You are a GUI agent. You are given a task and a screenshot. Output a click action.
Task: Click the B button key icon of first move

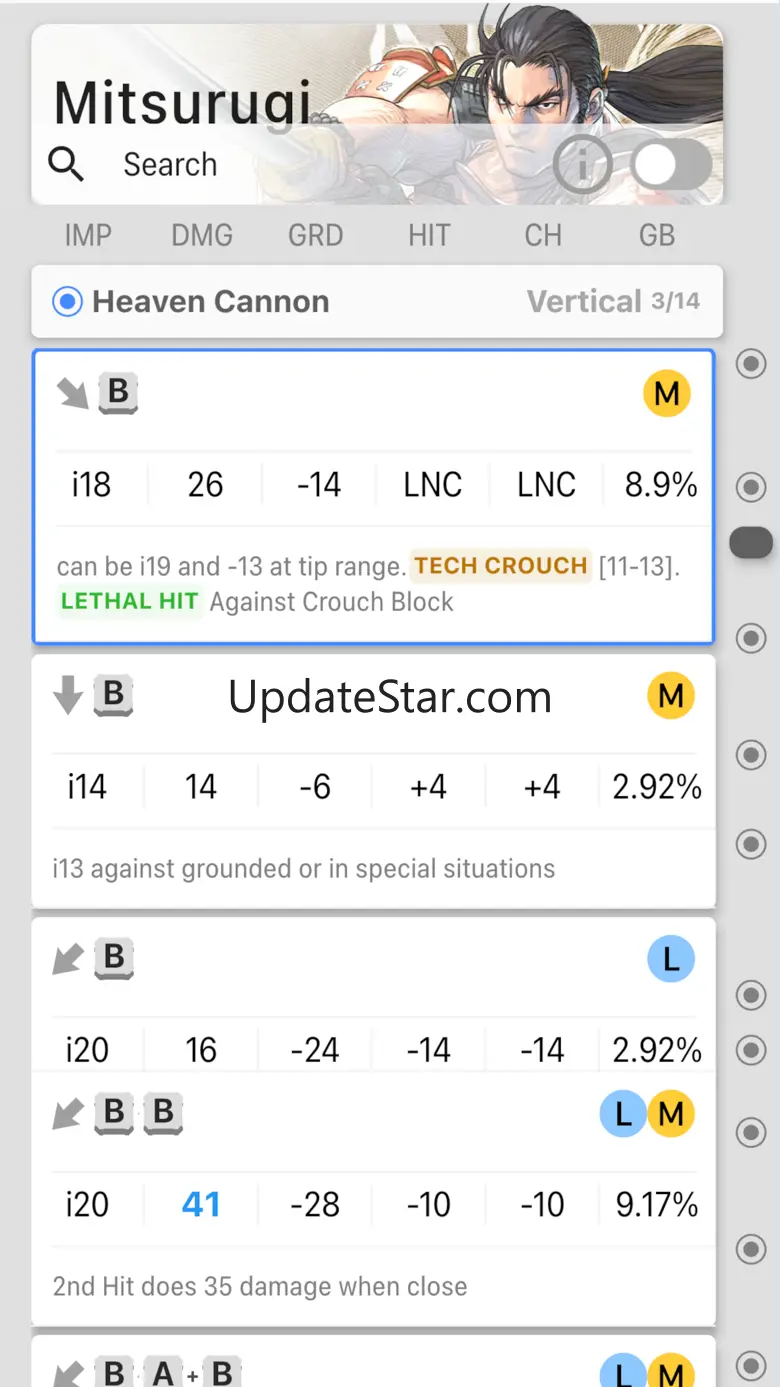click(x=118, y=393)
